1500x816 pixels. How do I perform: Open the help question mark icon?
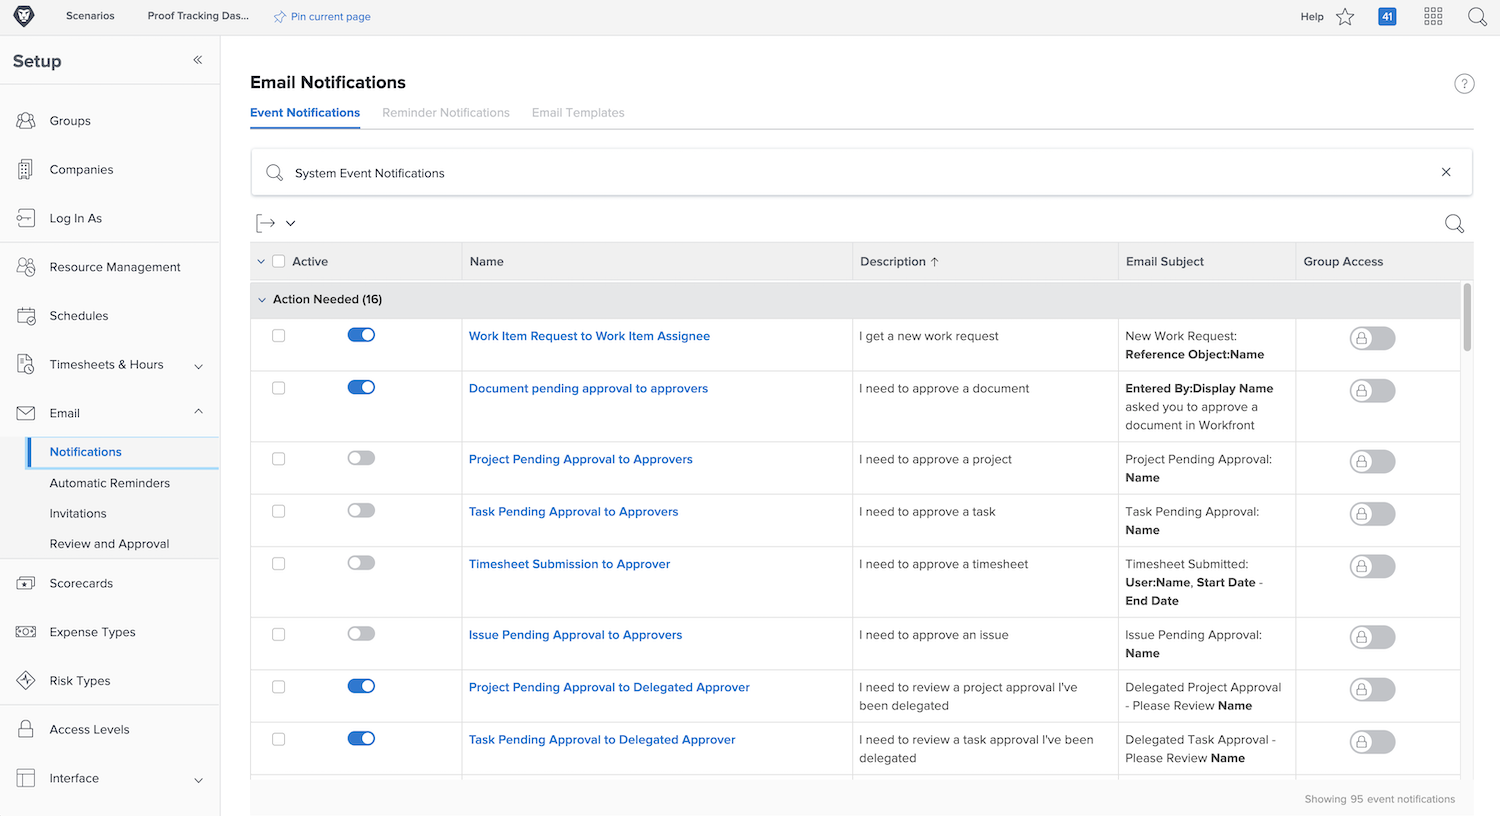[1464, 84]
